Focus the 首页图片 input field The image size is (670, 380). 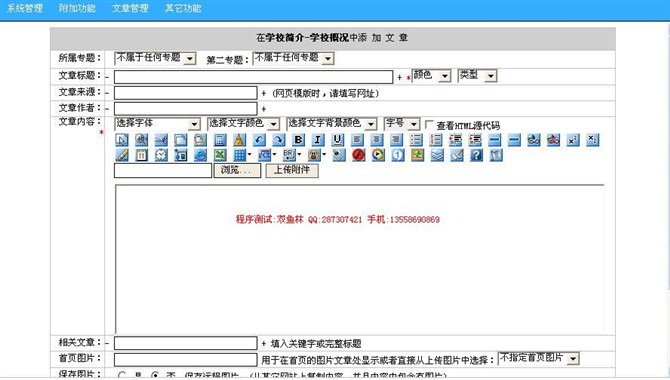[185, 359]
